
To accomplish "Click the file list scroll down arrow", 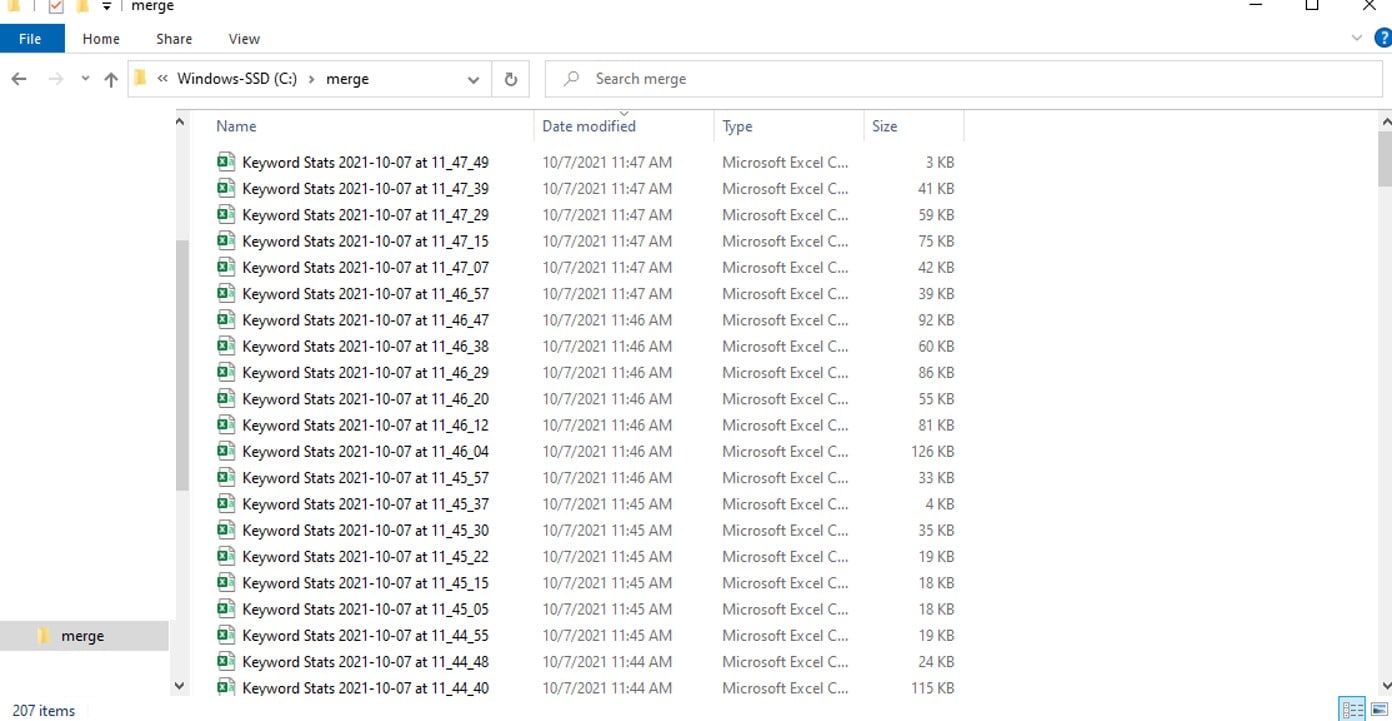I will 1384,685.
